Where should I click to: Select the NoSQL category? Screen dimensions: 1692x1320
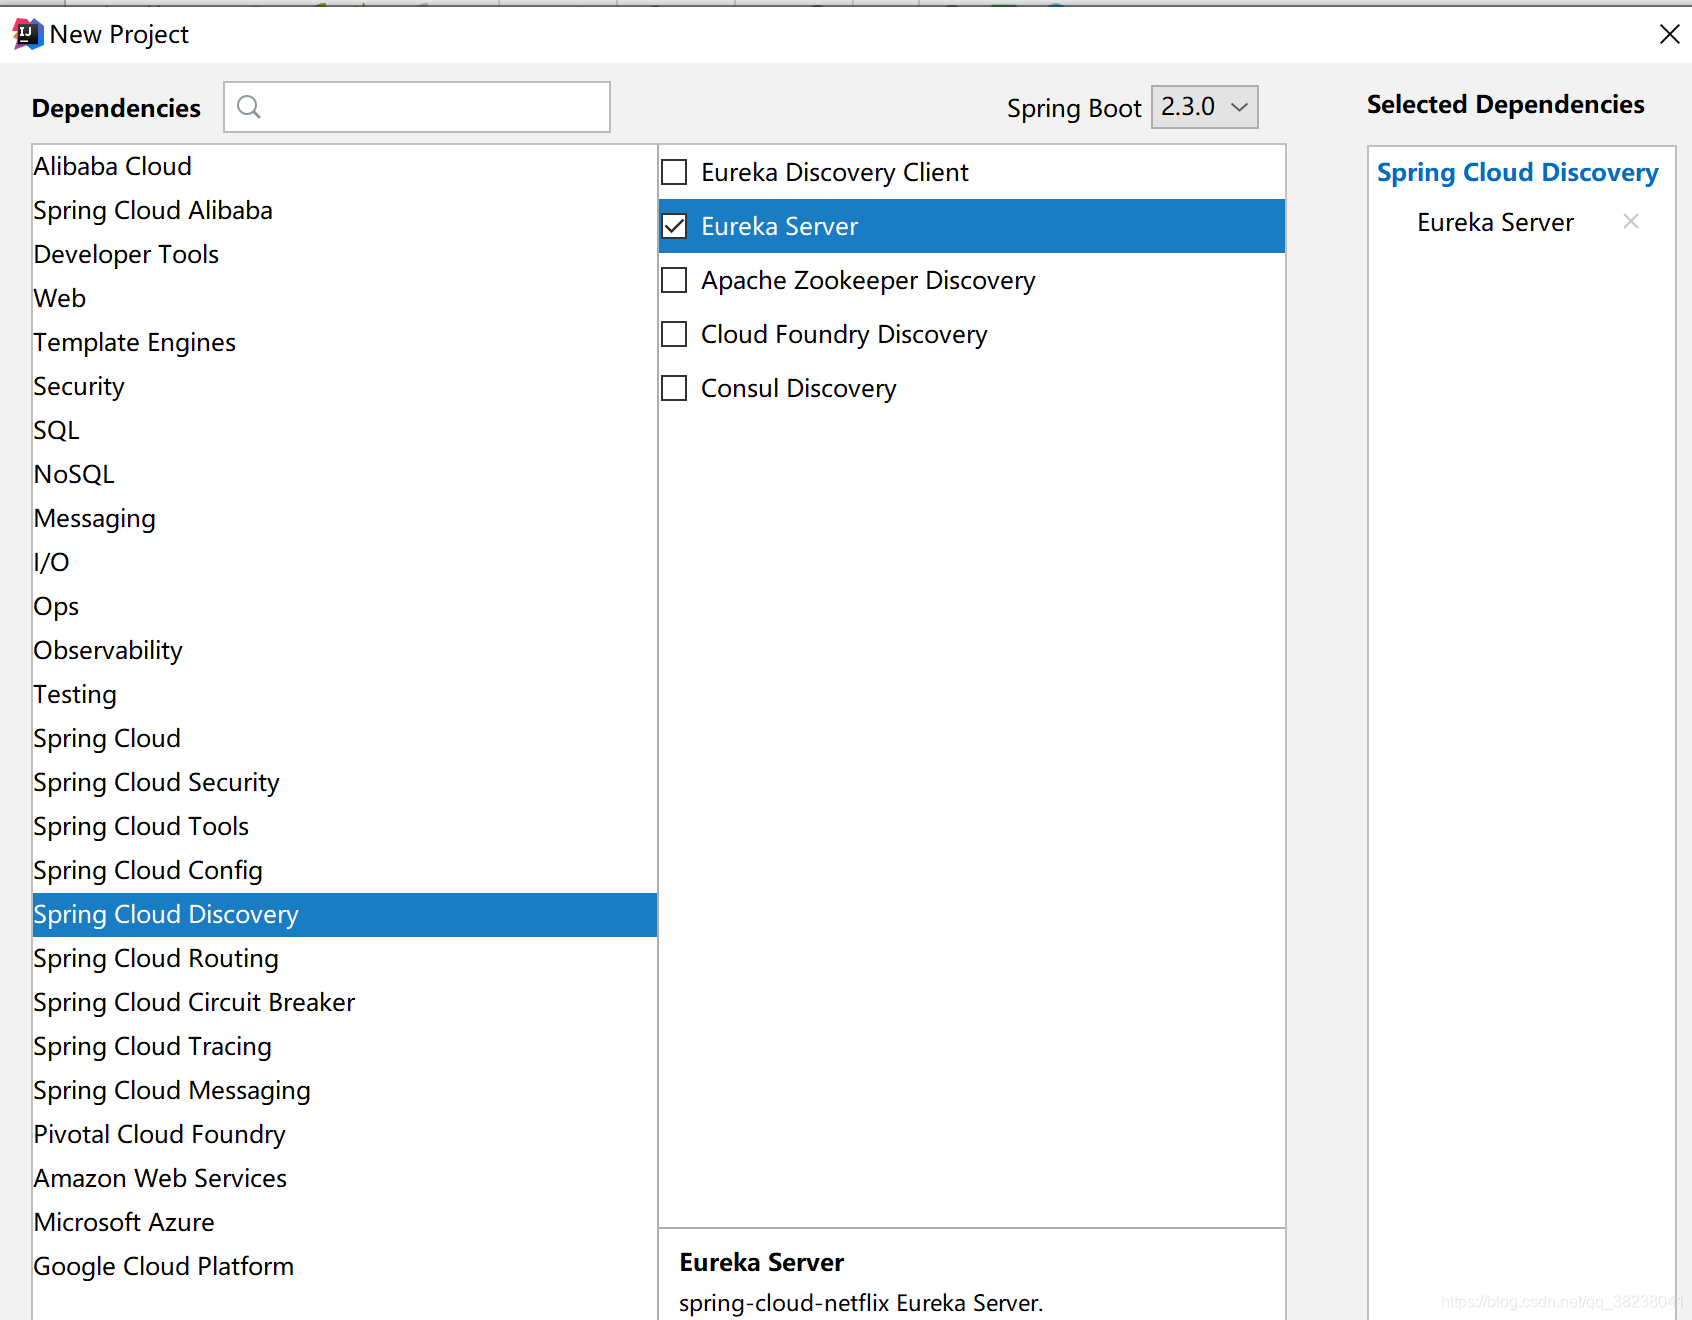point(344,474)
